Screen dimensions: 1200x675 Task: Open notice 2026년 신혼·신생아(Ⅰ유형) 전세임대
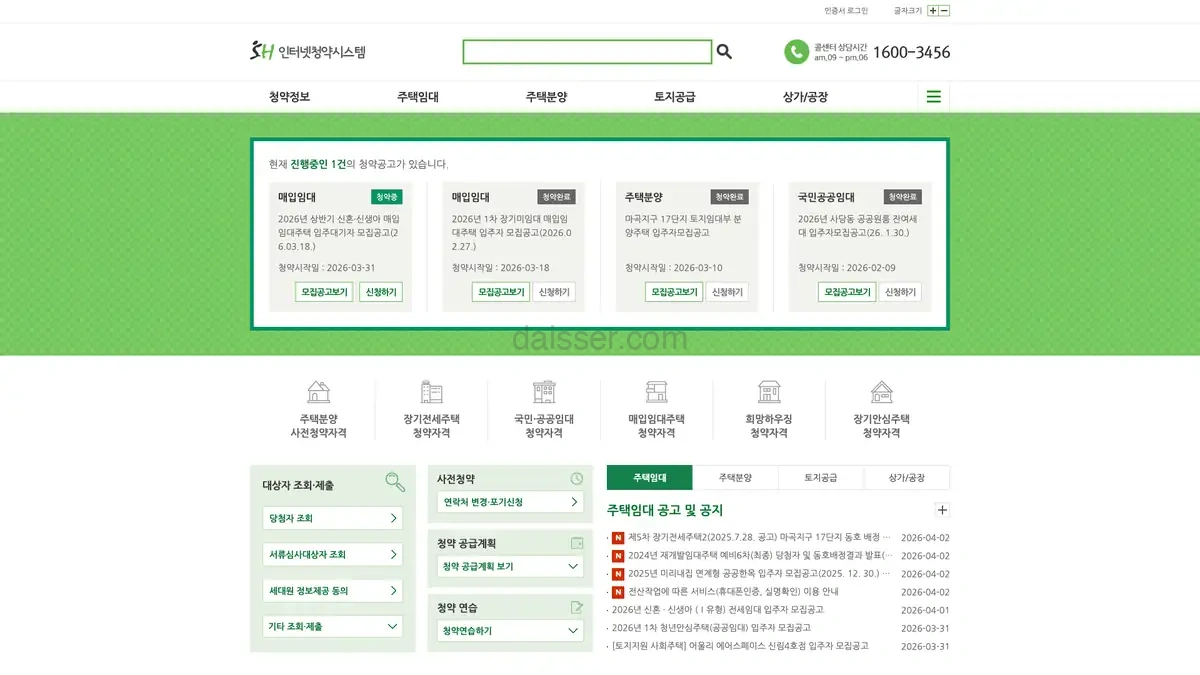[x=718, y=610]
